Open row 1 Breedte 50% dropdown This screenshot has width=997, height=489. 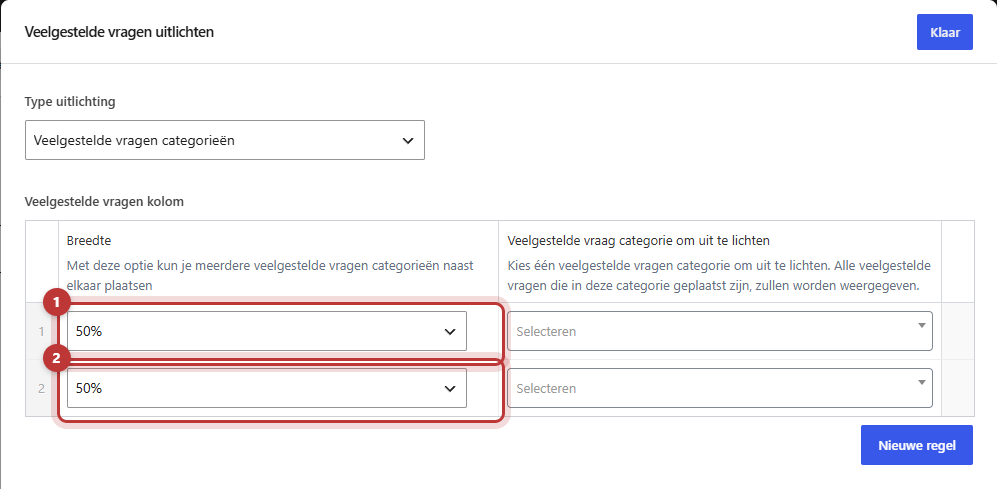click(x=266, y=331)
